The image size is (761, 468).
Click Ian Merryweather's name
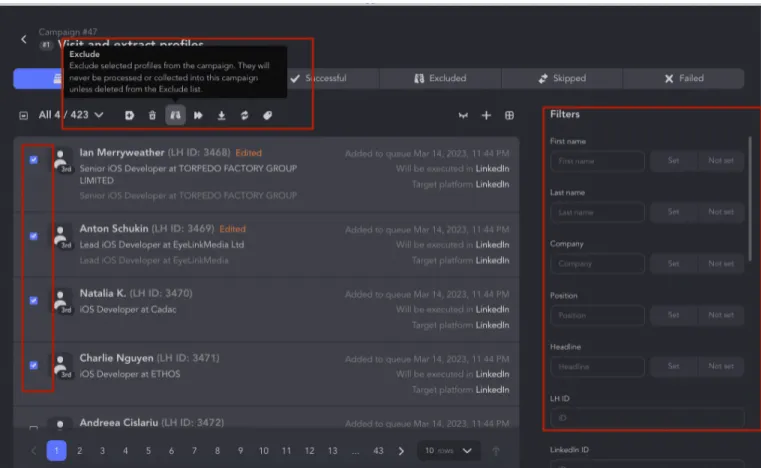[122, 152]
